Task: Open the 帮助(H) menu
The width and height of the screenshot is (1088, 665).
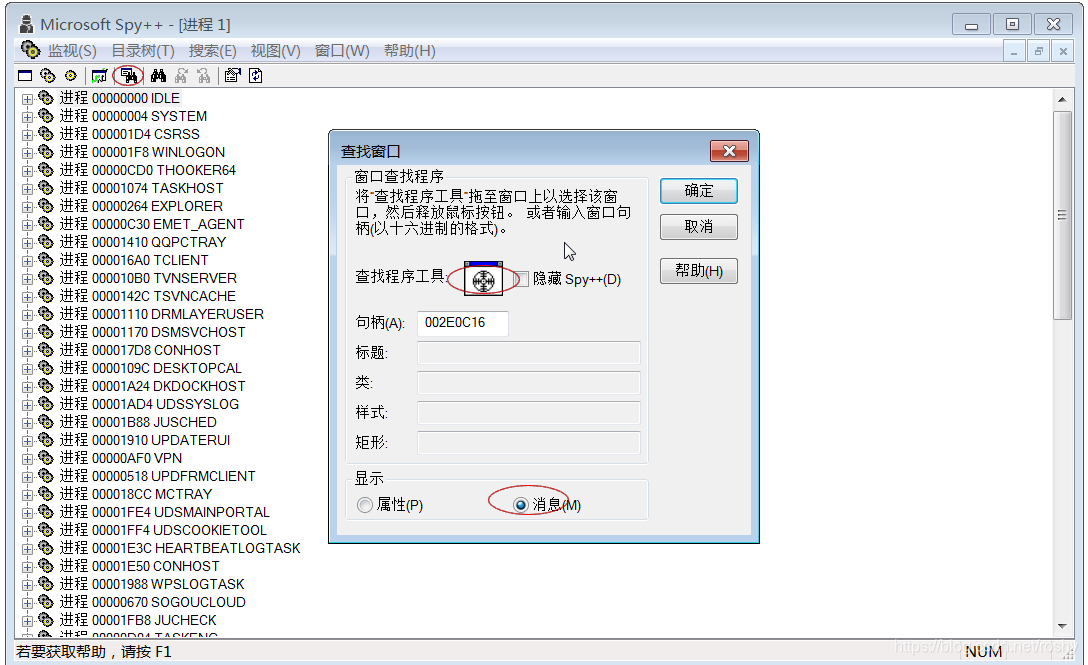Action: 409,51
